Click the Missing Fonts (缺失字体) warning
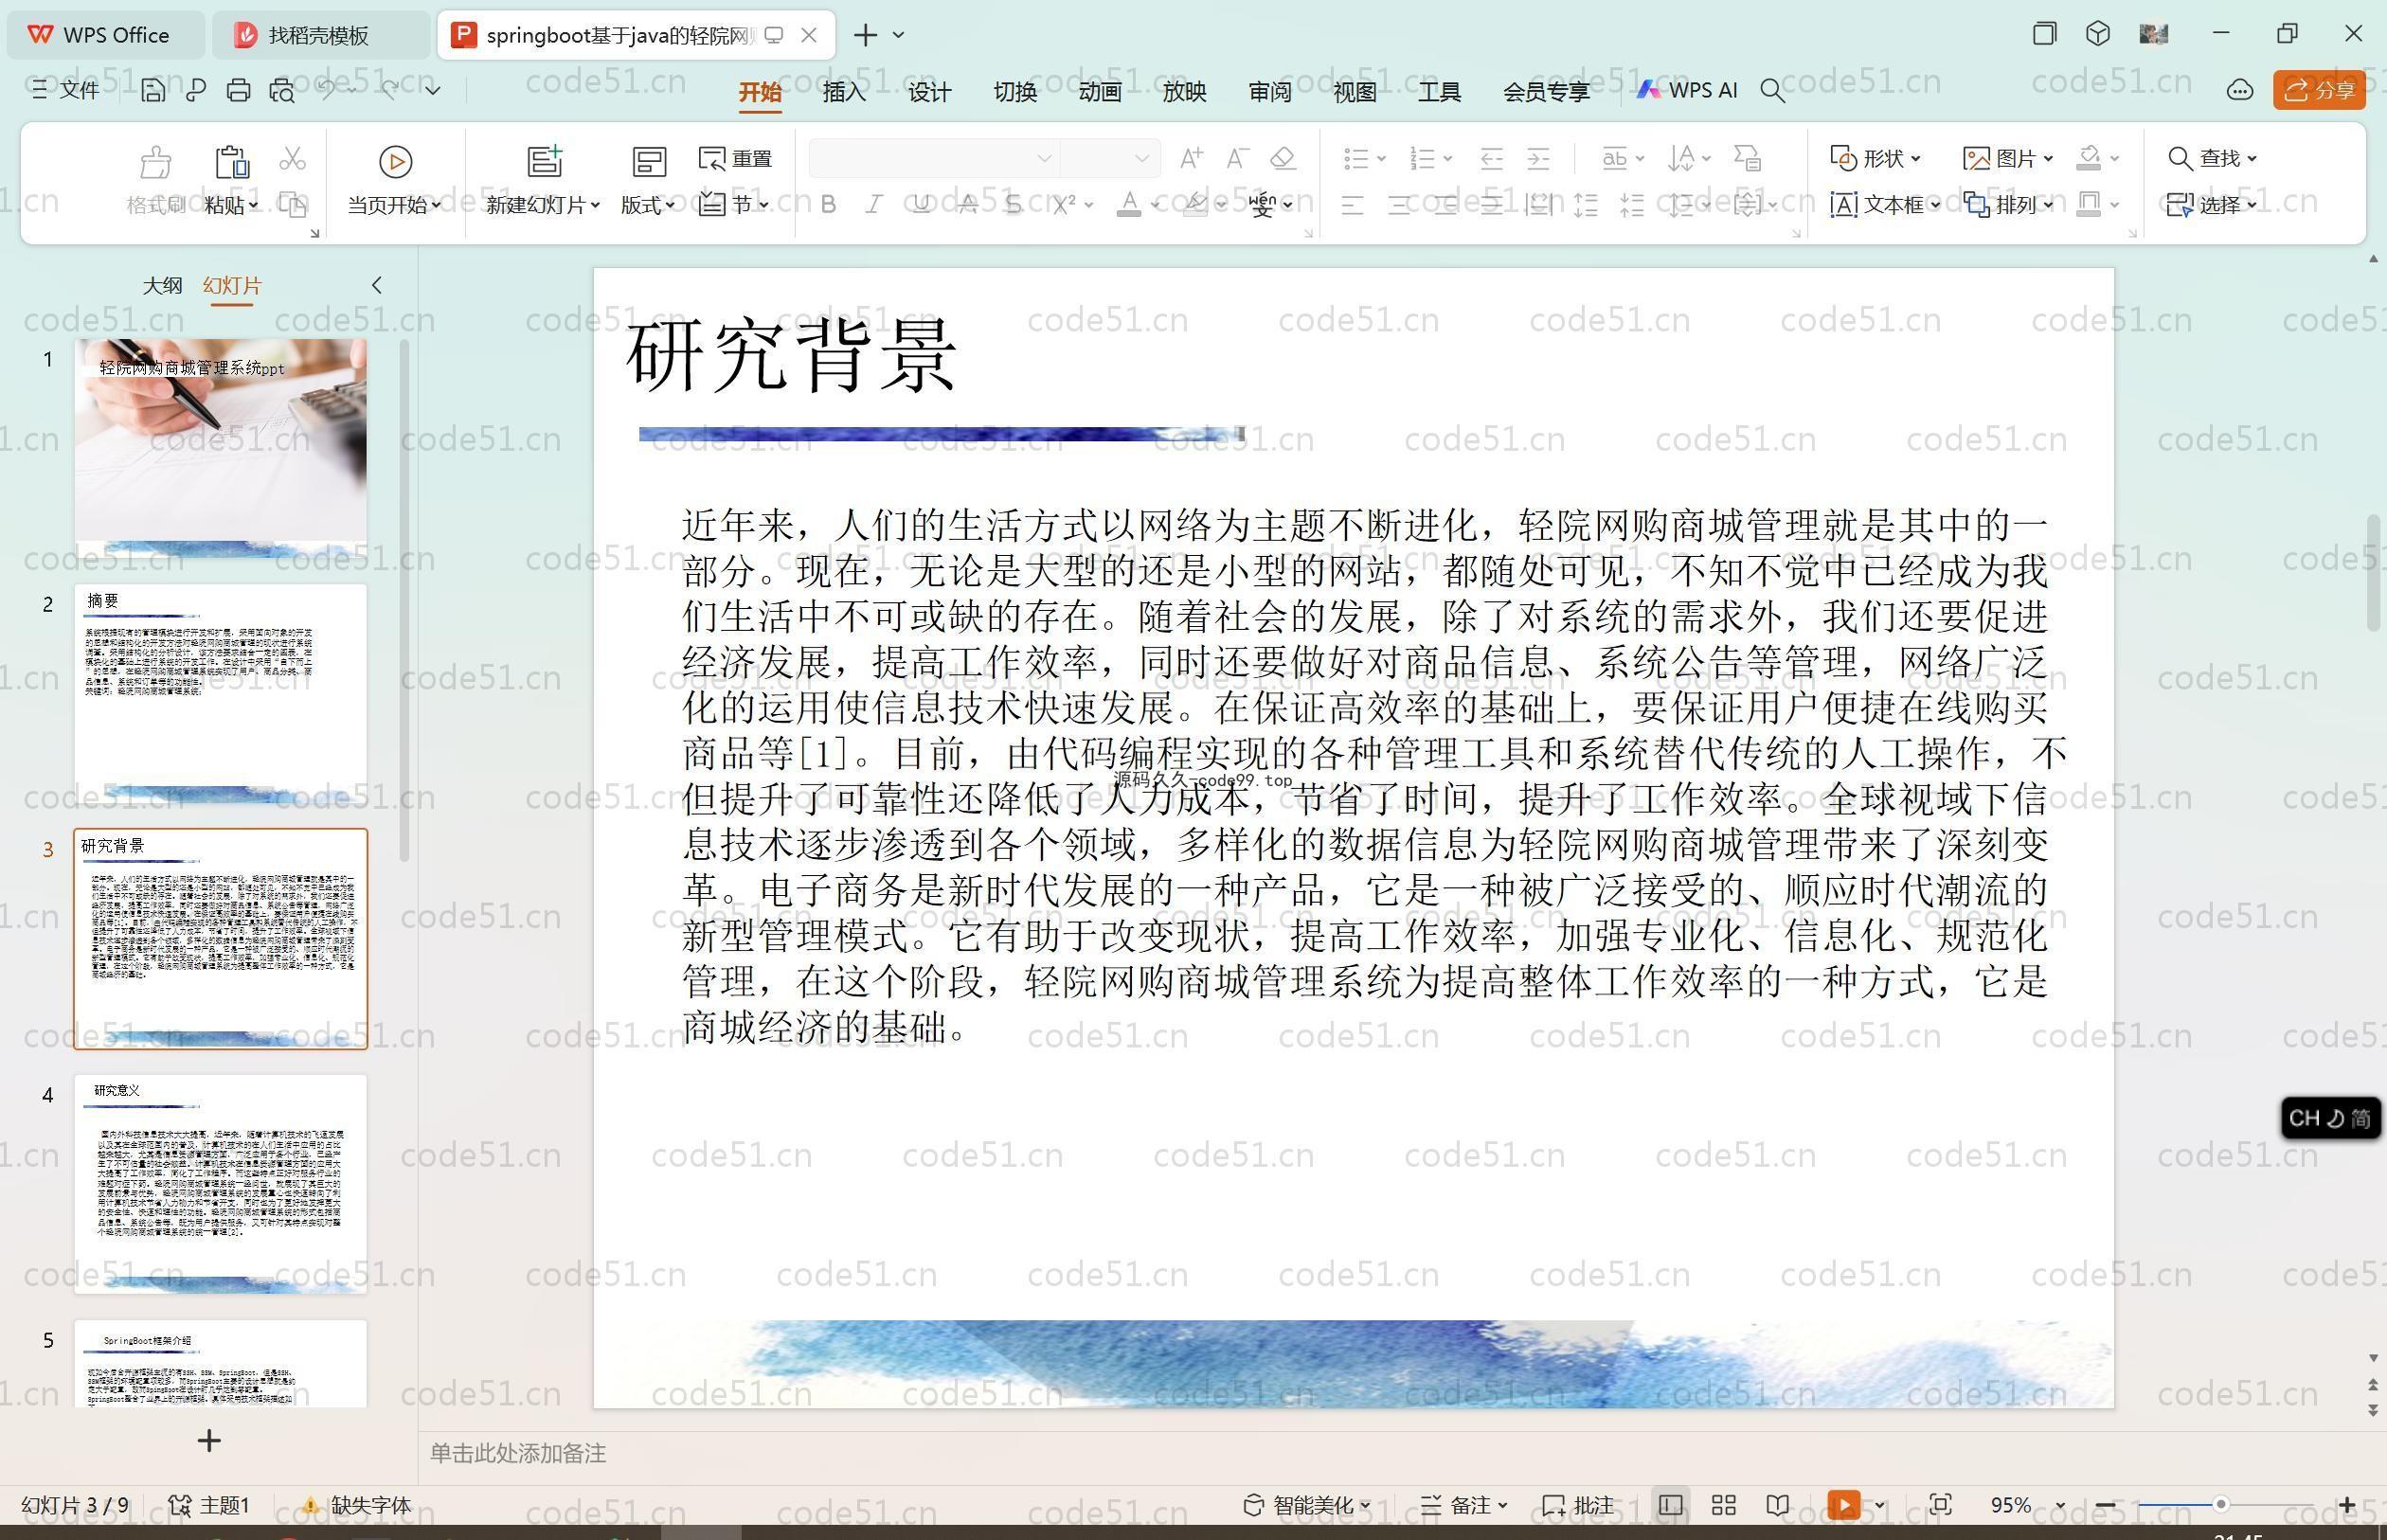This screenshot has width=2387, height=1540. (x=356, y=1505)
